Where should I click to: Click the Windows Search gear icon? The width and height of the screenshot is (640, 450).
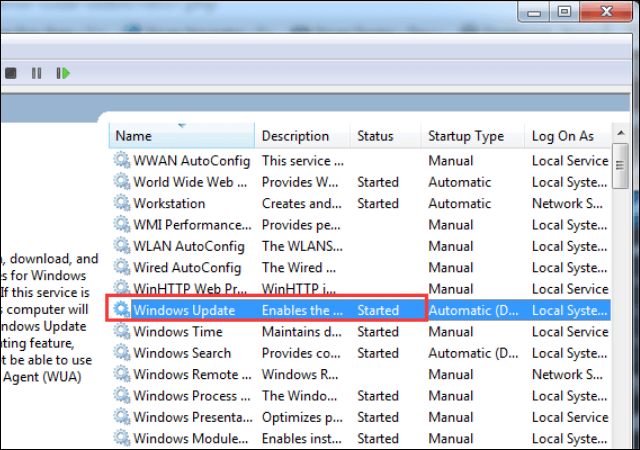122,352
